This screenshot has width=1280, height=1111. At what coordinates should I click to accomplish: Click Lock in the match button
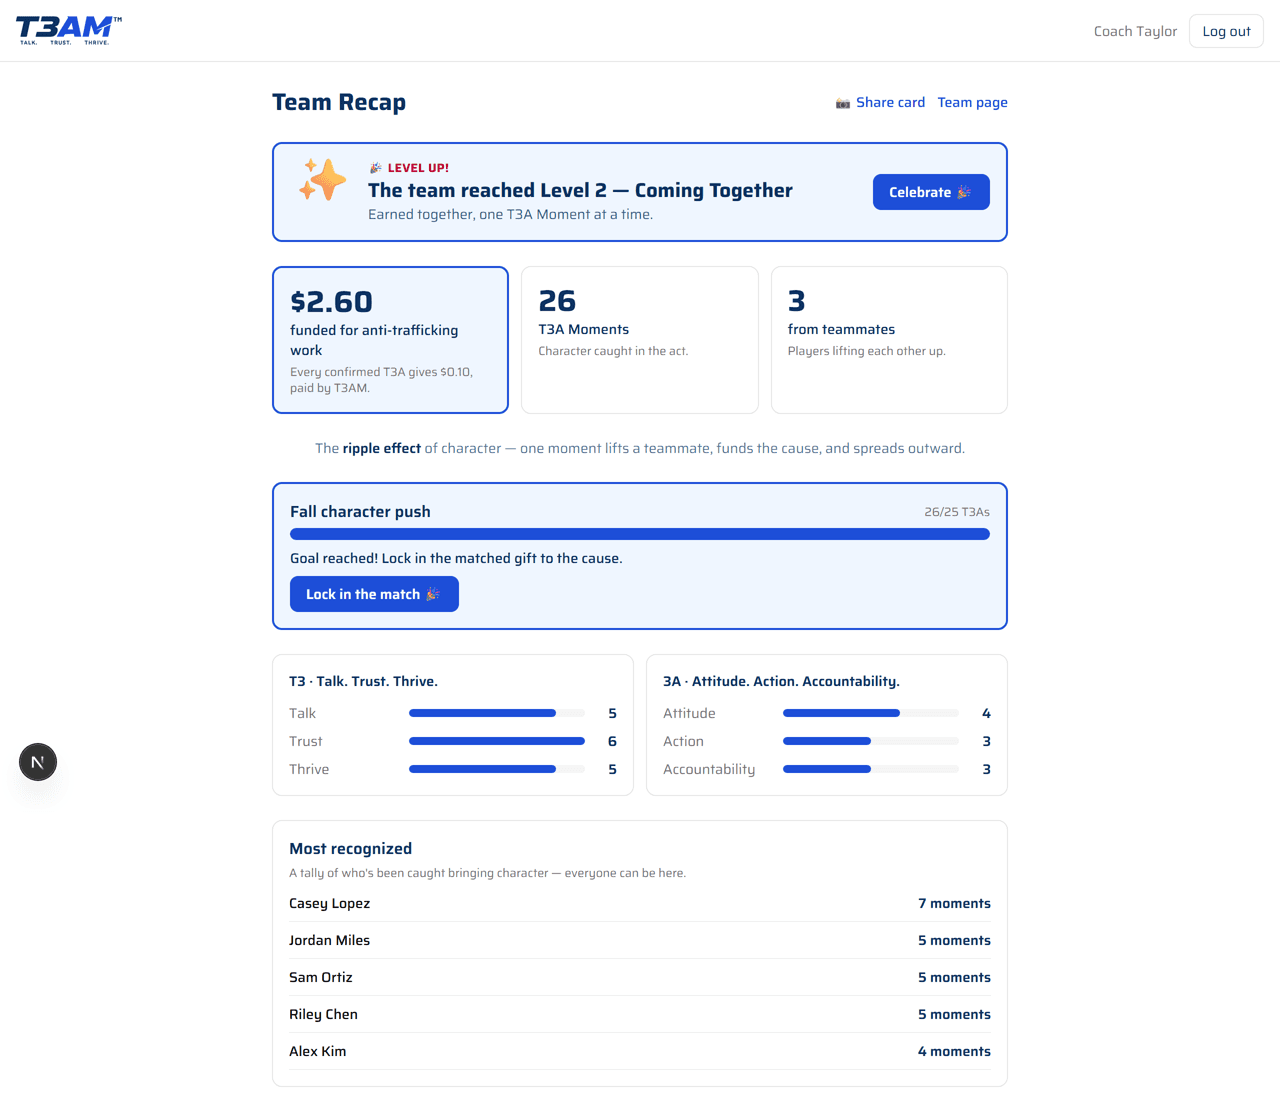pyautogui.click(x=374, y=594)
